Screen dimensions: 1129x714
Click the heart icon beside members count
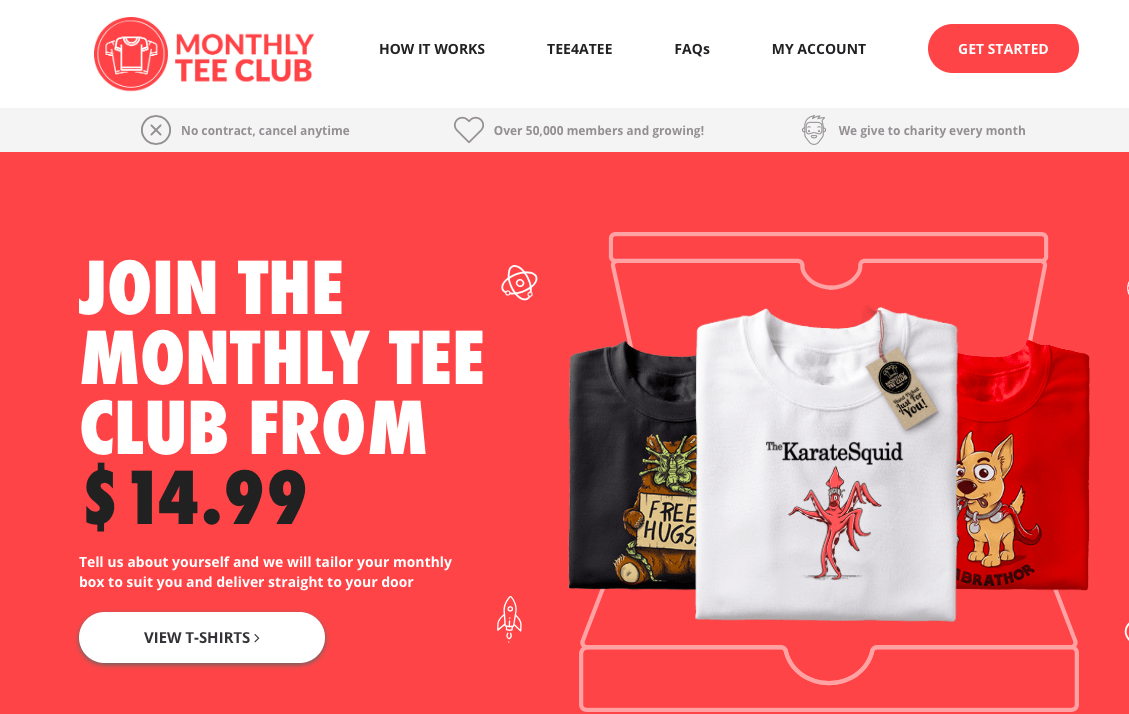[x=469, y=130]
